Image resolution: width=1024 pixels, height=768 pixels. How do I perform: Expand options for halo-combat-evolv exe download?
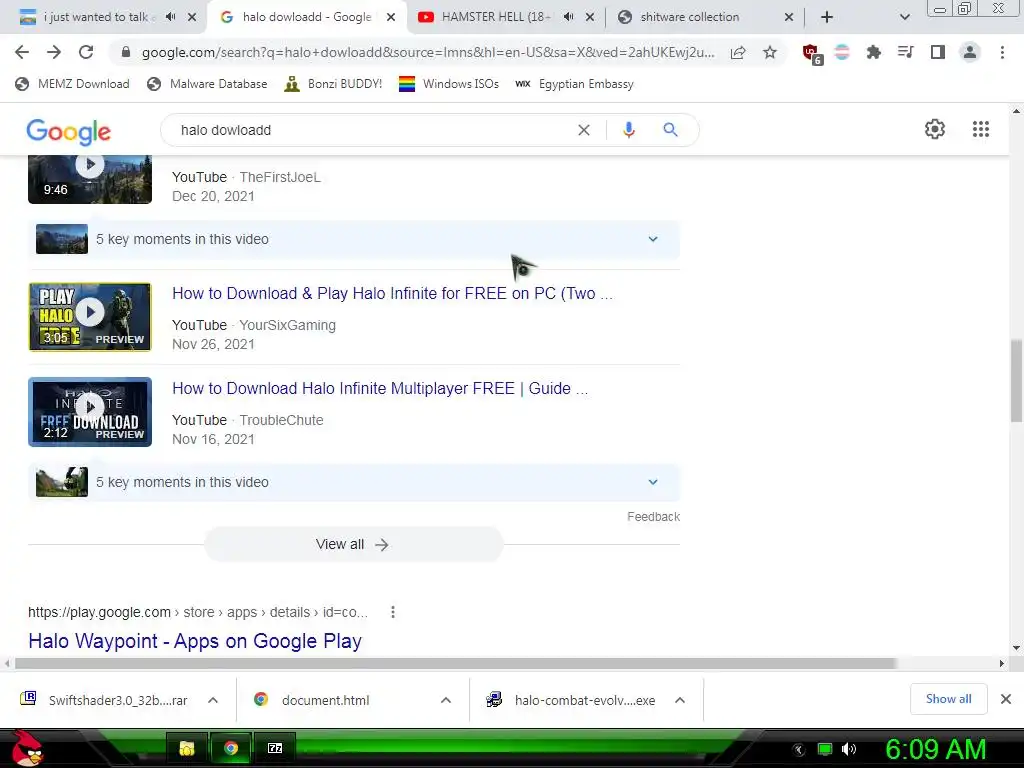[x=680, y=700]
